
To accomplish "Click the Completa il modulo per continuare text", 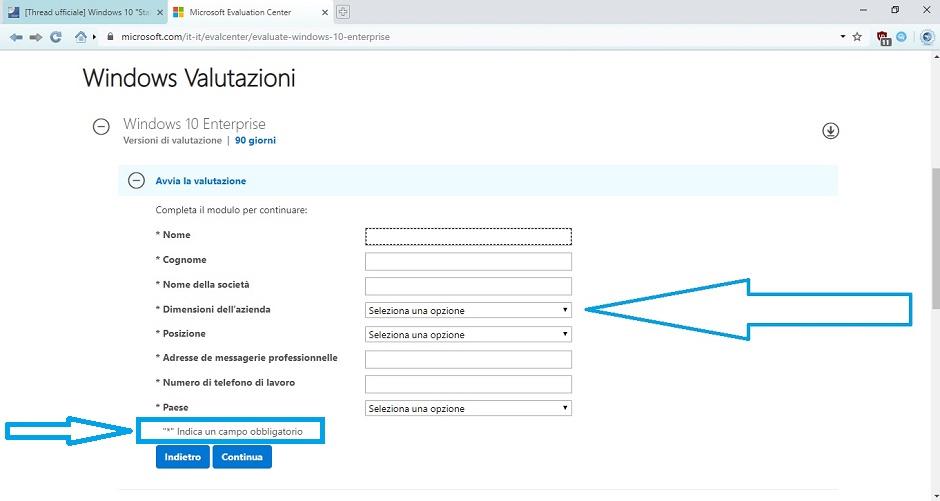I will (231, 210).
